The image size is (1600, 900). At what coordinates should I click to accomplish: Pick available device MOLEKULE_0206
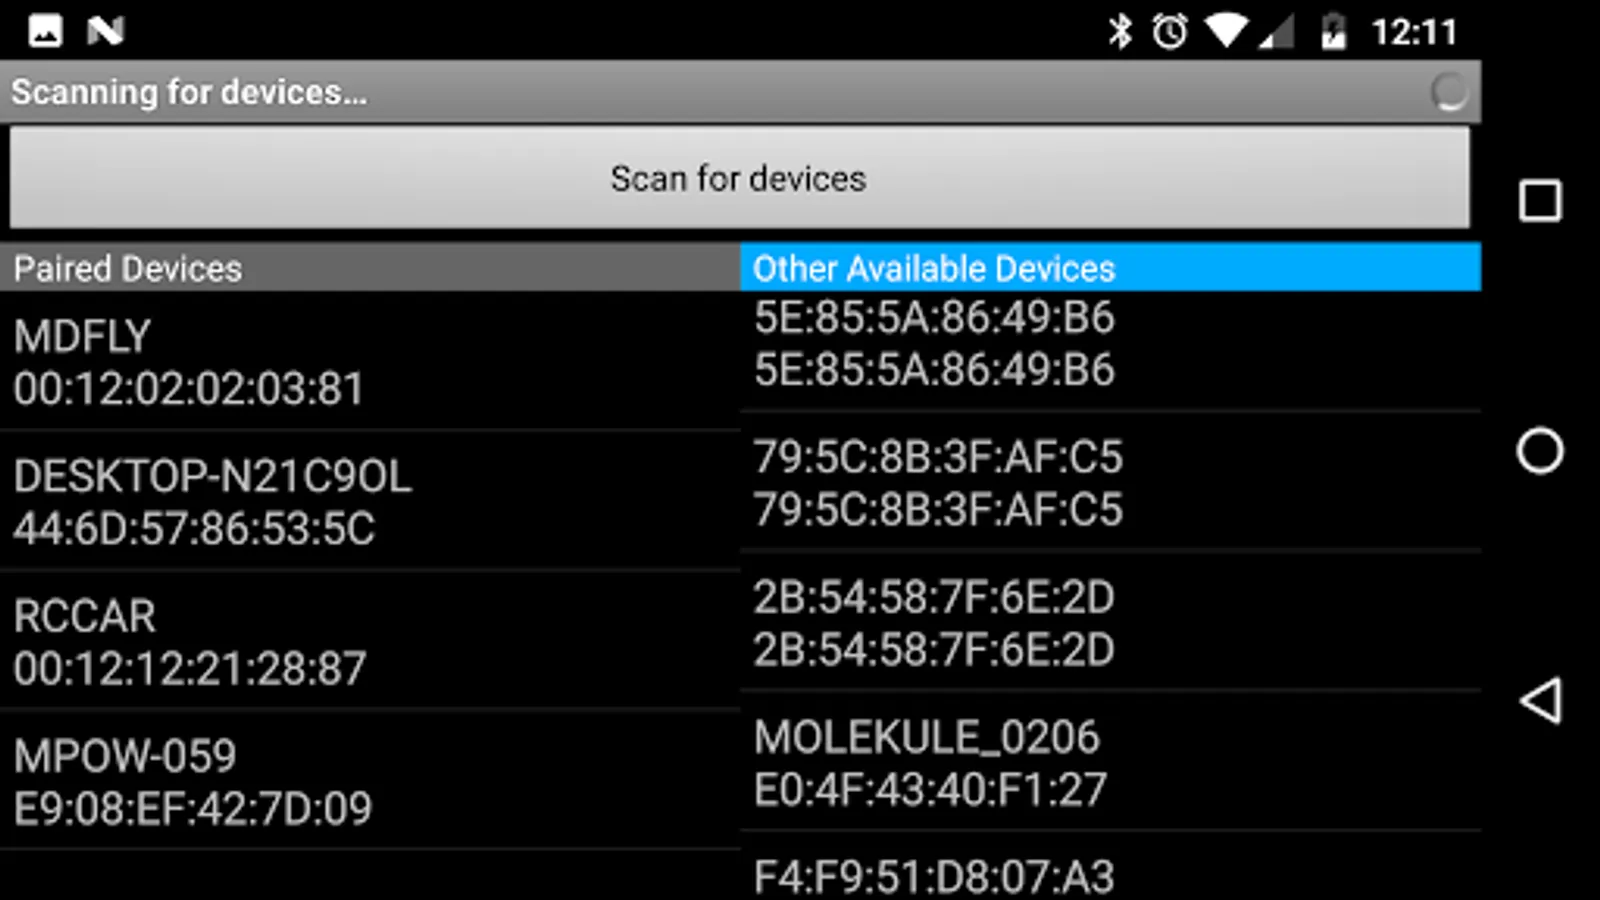(1110, 763)
